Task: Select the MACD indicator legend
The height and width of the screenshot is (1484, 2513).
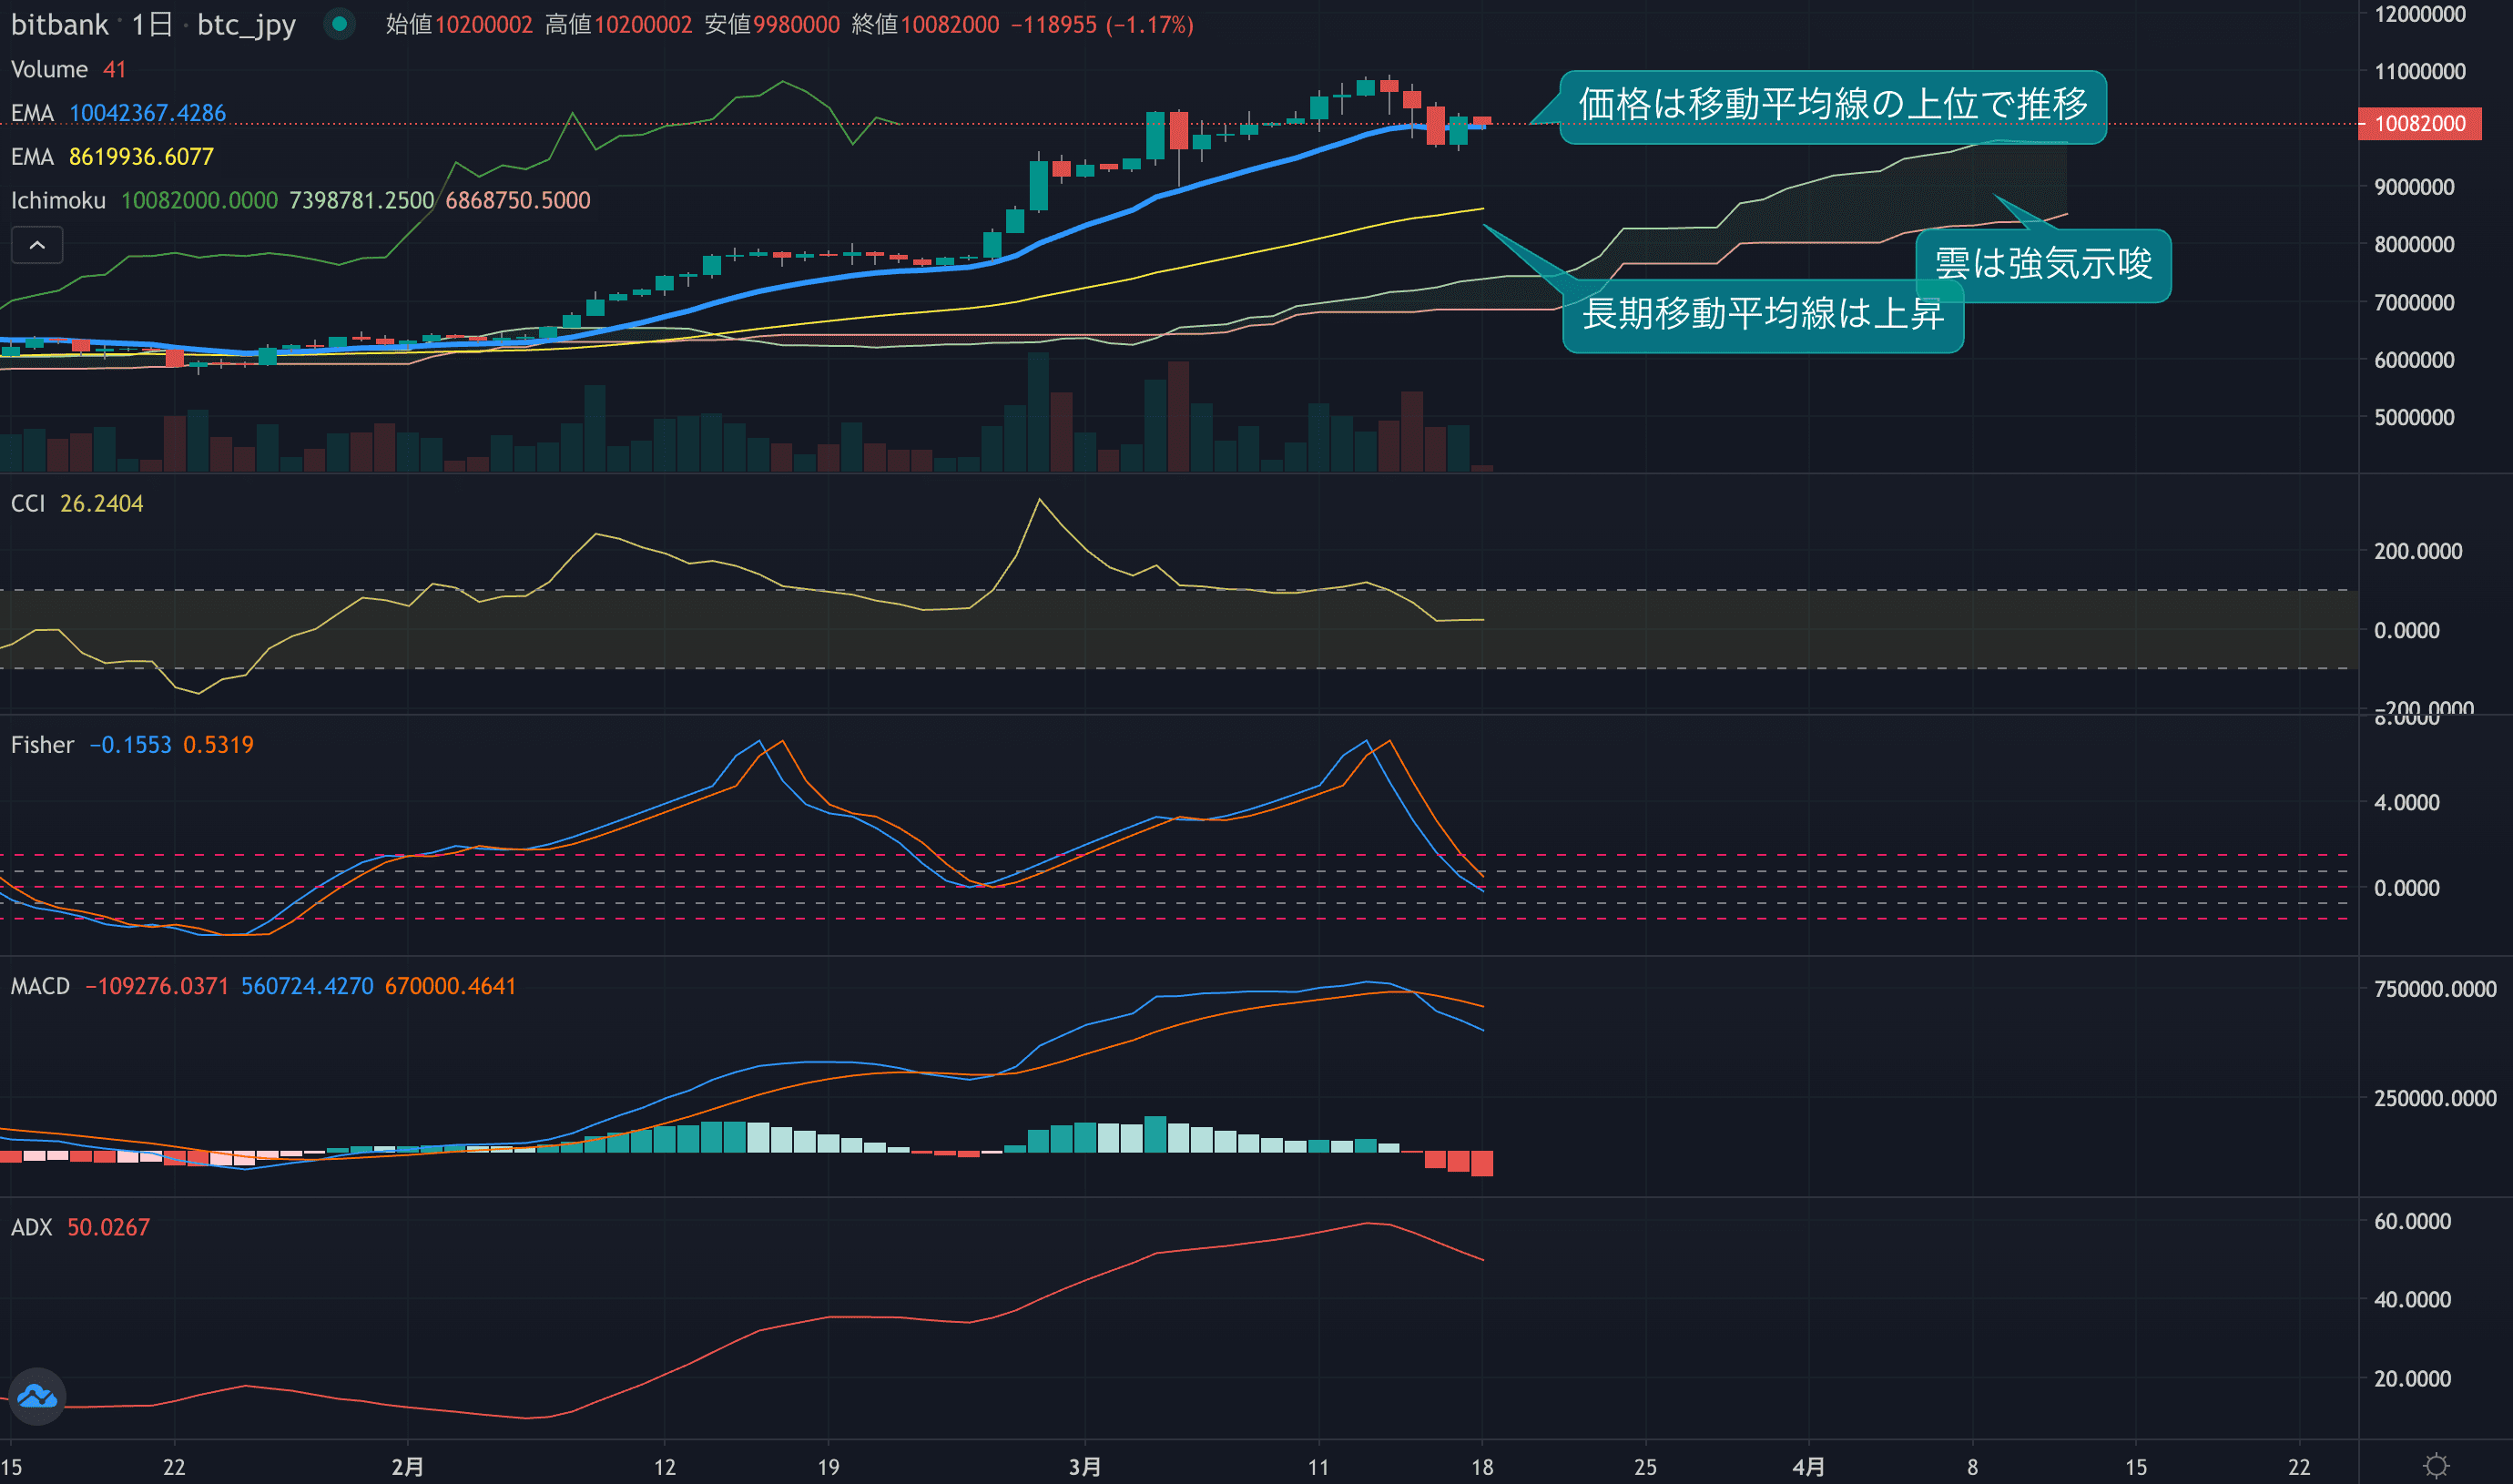Action: [x=40, y=986]
